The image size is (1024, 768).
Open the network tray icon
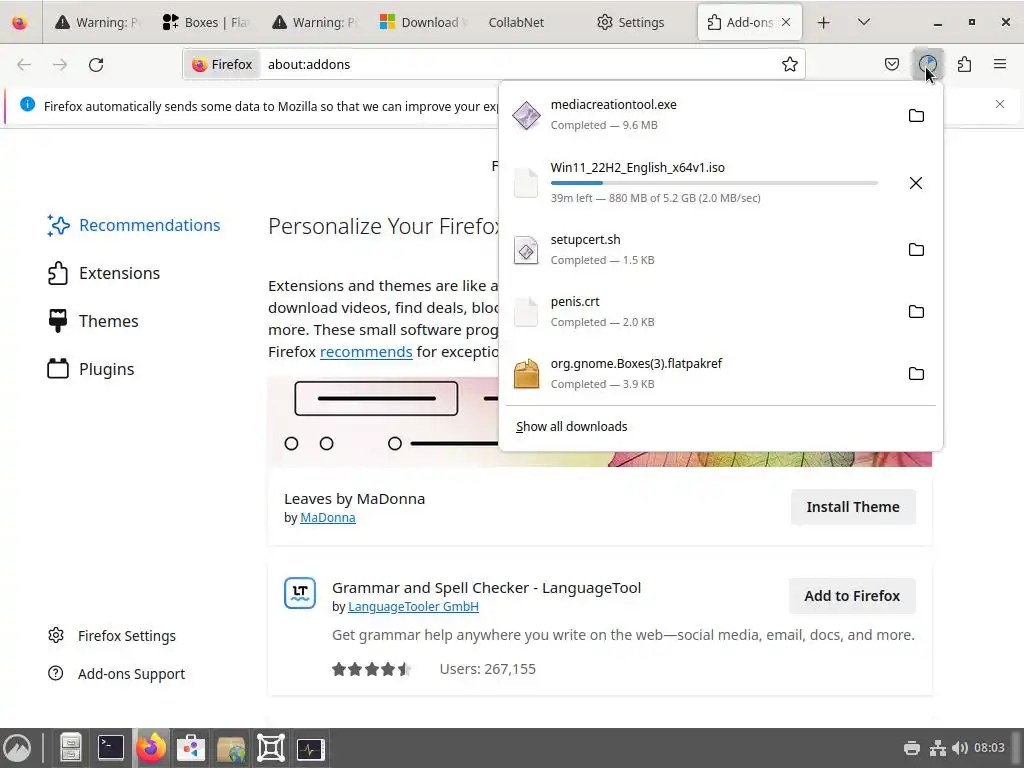click(x=938, y=748)
